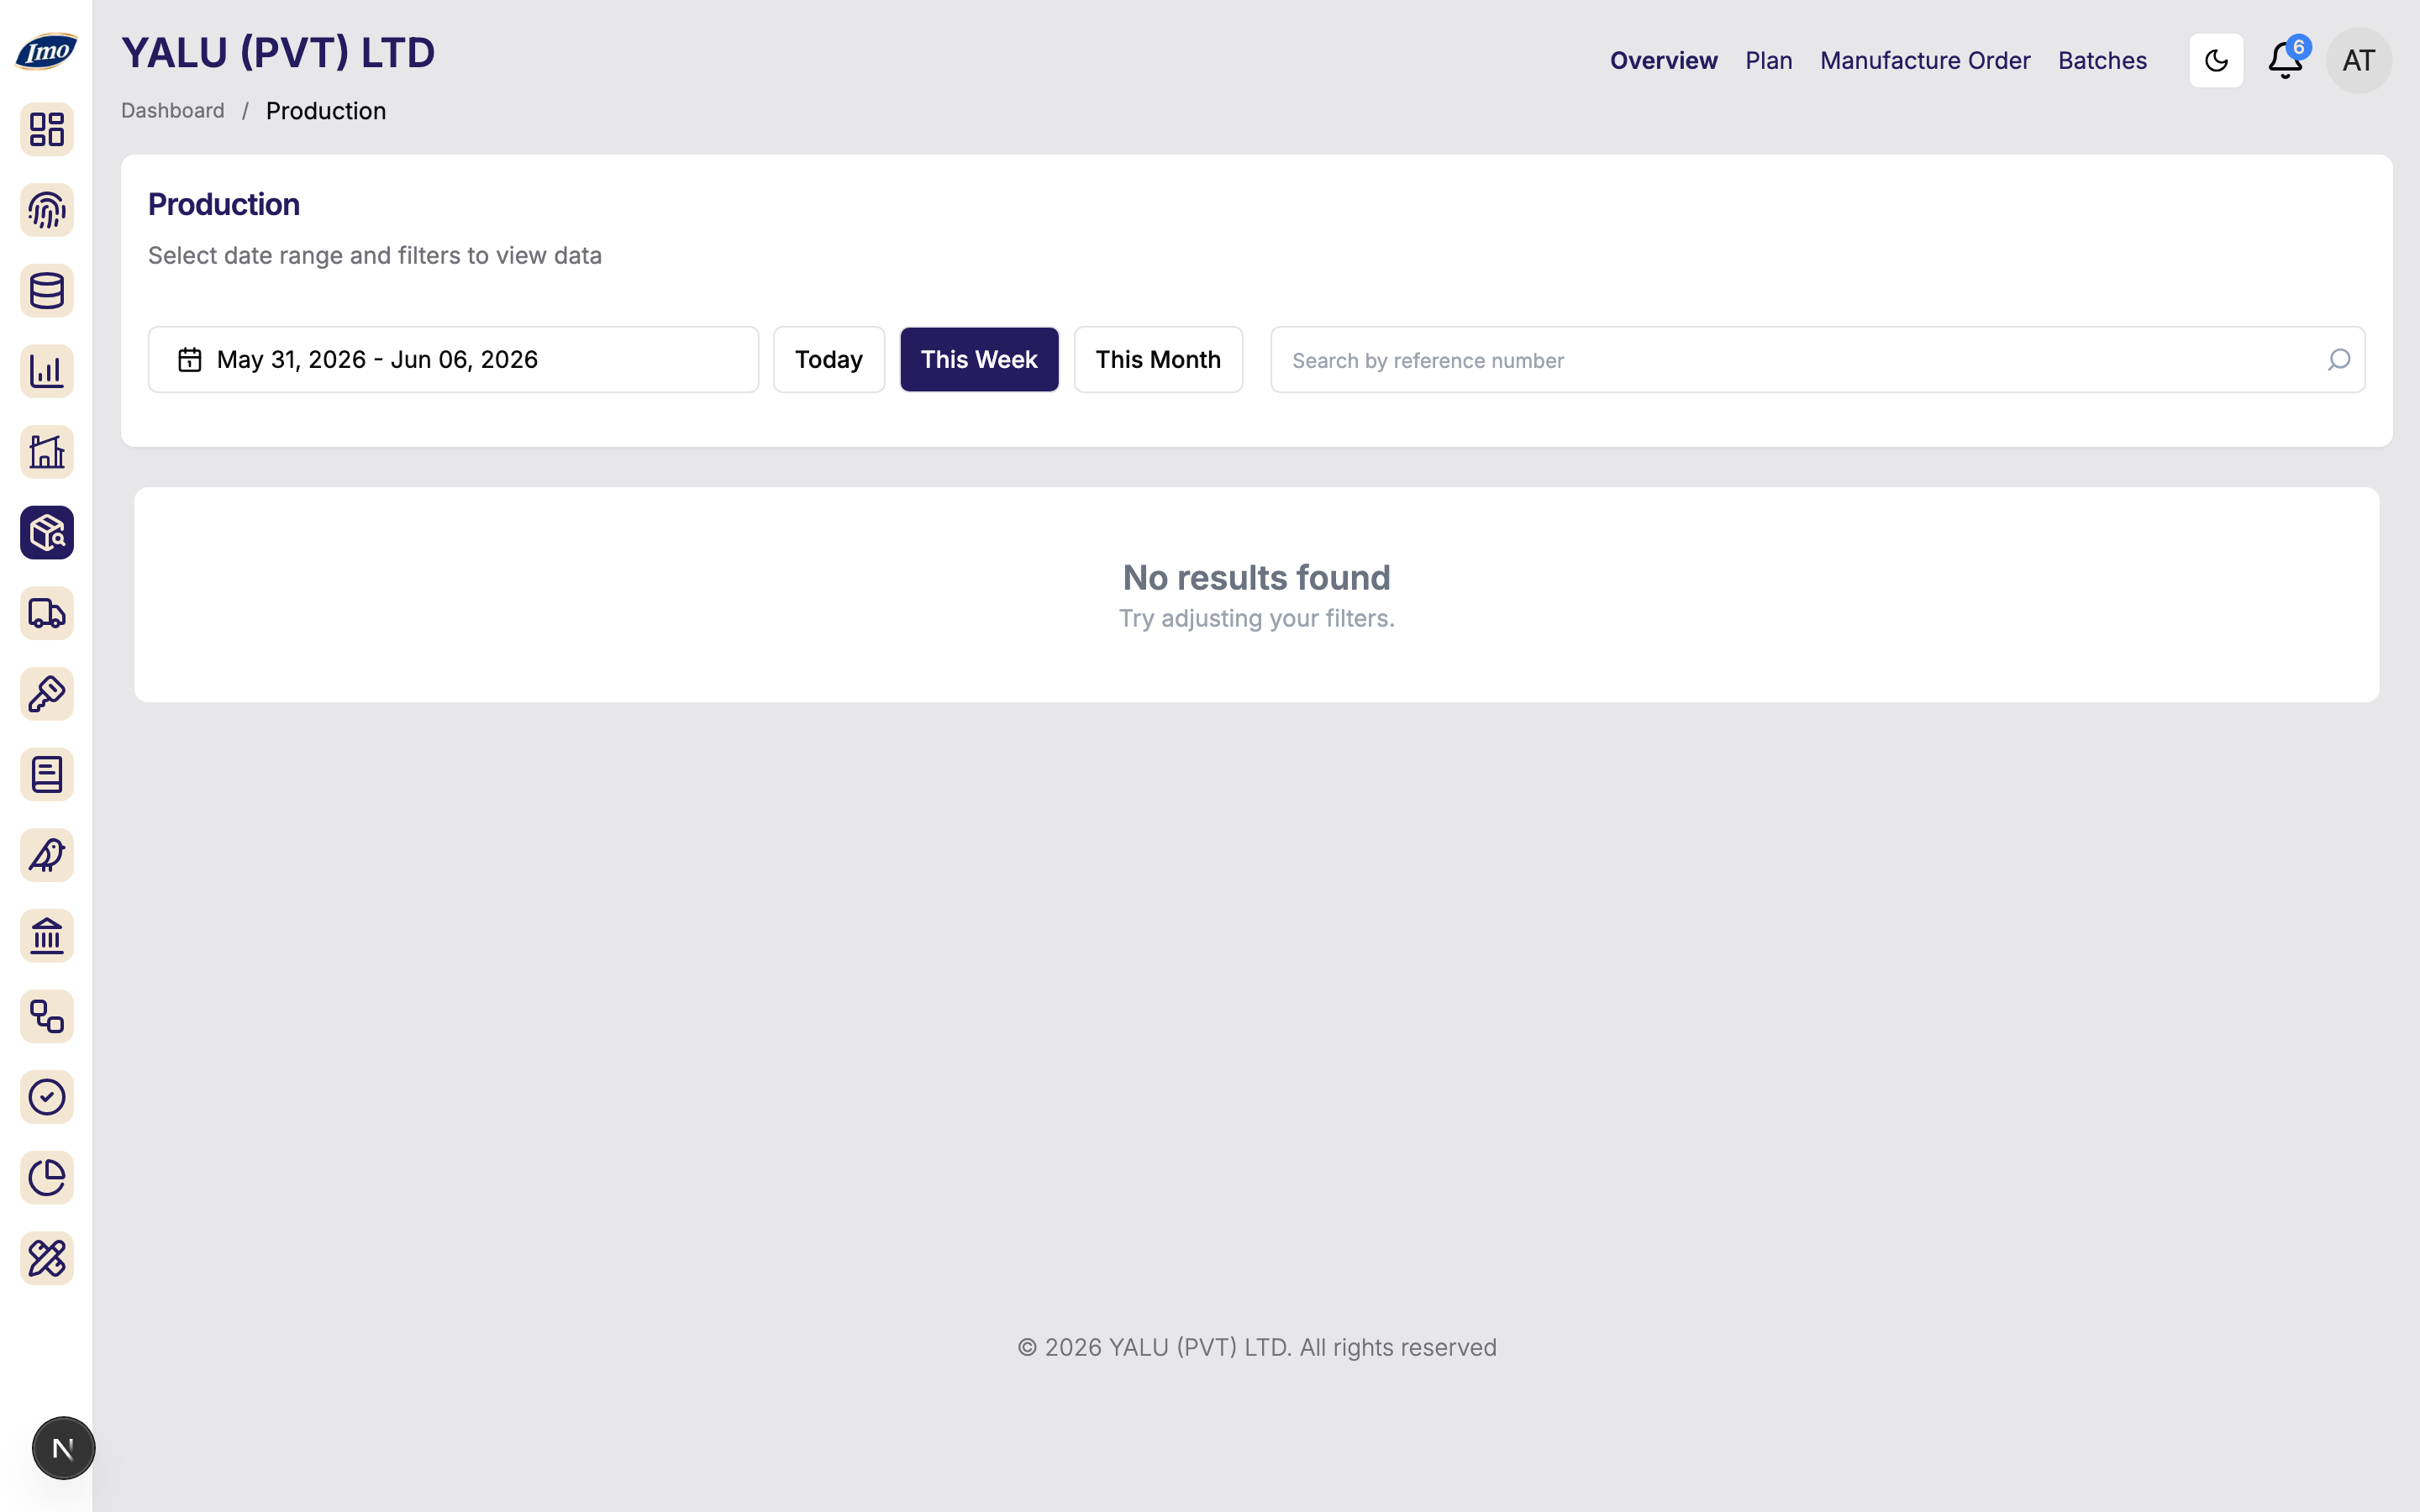The image size is (2420, 1512).
Task: Click 'Select date range and filters' subtitle
Action: 375,256
